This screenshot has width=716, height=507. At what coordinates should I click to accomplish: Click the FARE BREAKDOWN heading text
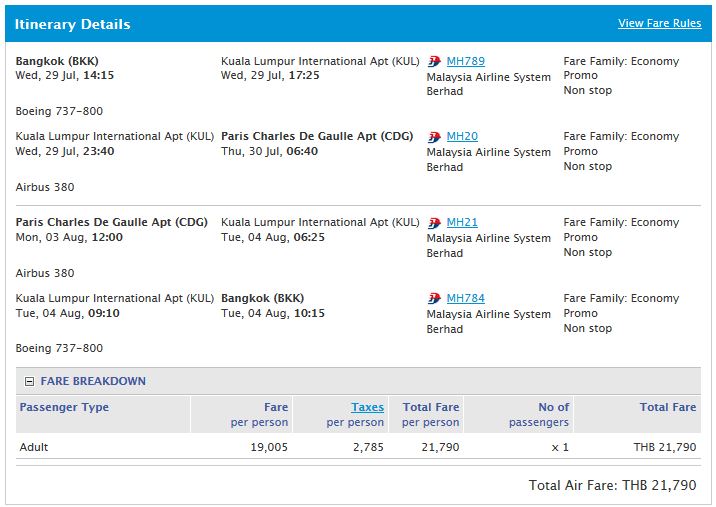click(x=93, y=381)
